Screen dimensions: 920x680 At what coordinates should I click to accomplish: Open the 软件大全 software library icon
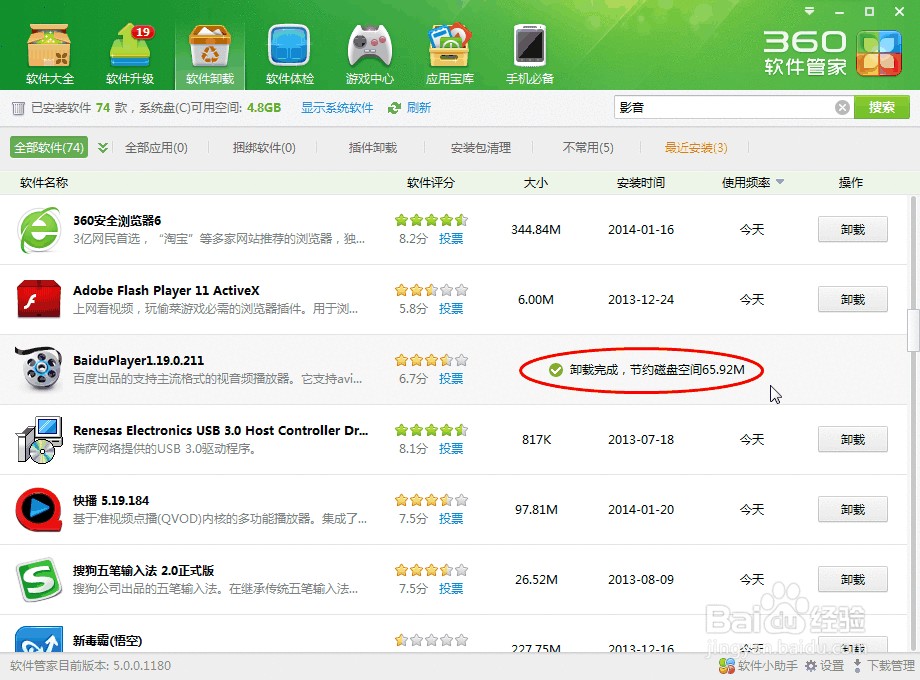(x=49, y=53)
